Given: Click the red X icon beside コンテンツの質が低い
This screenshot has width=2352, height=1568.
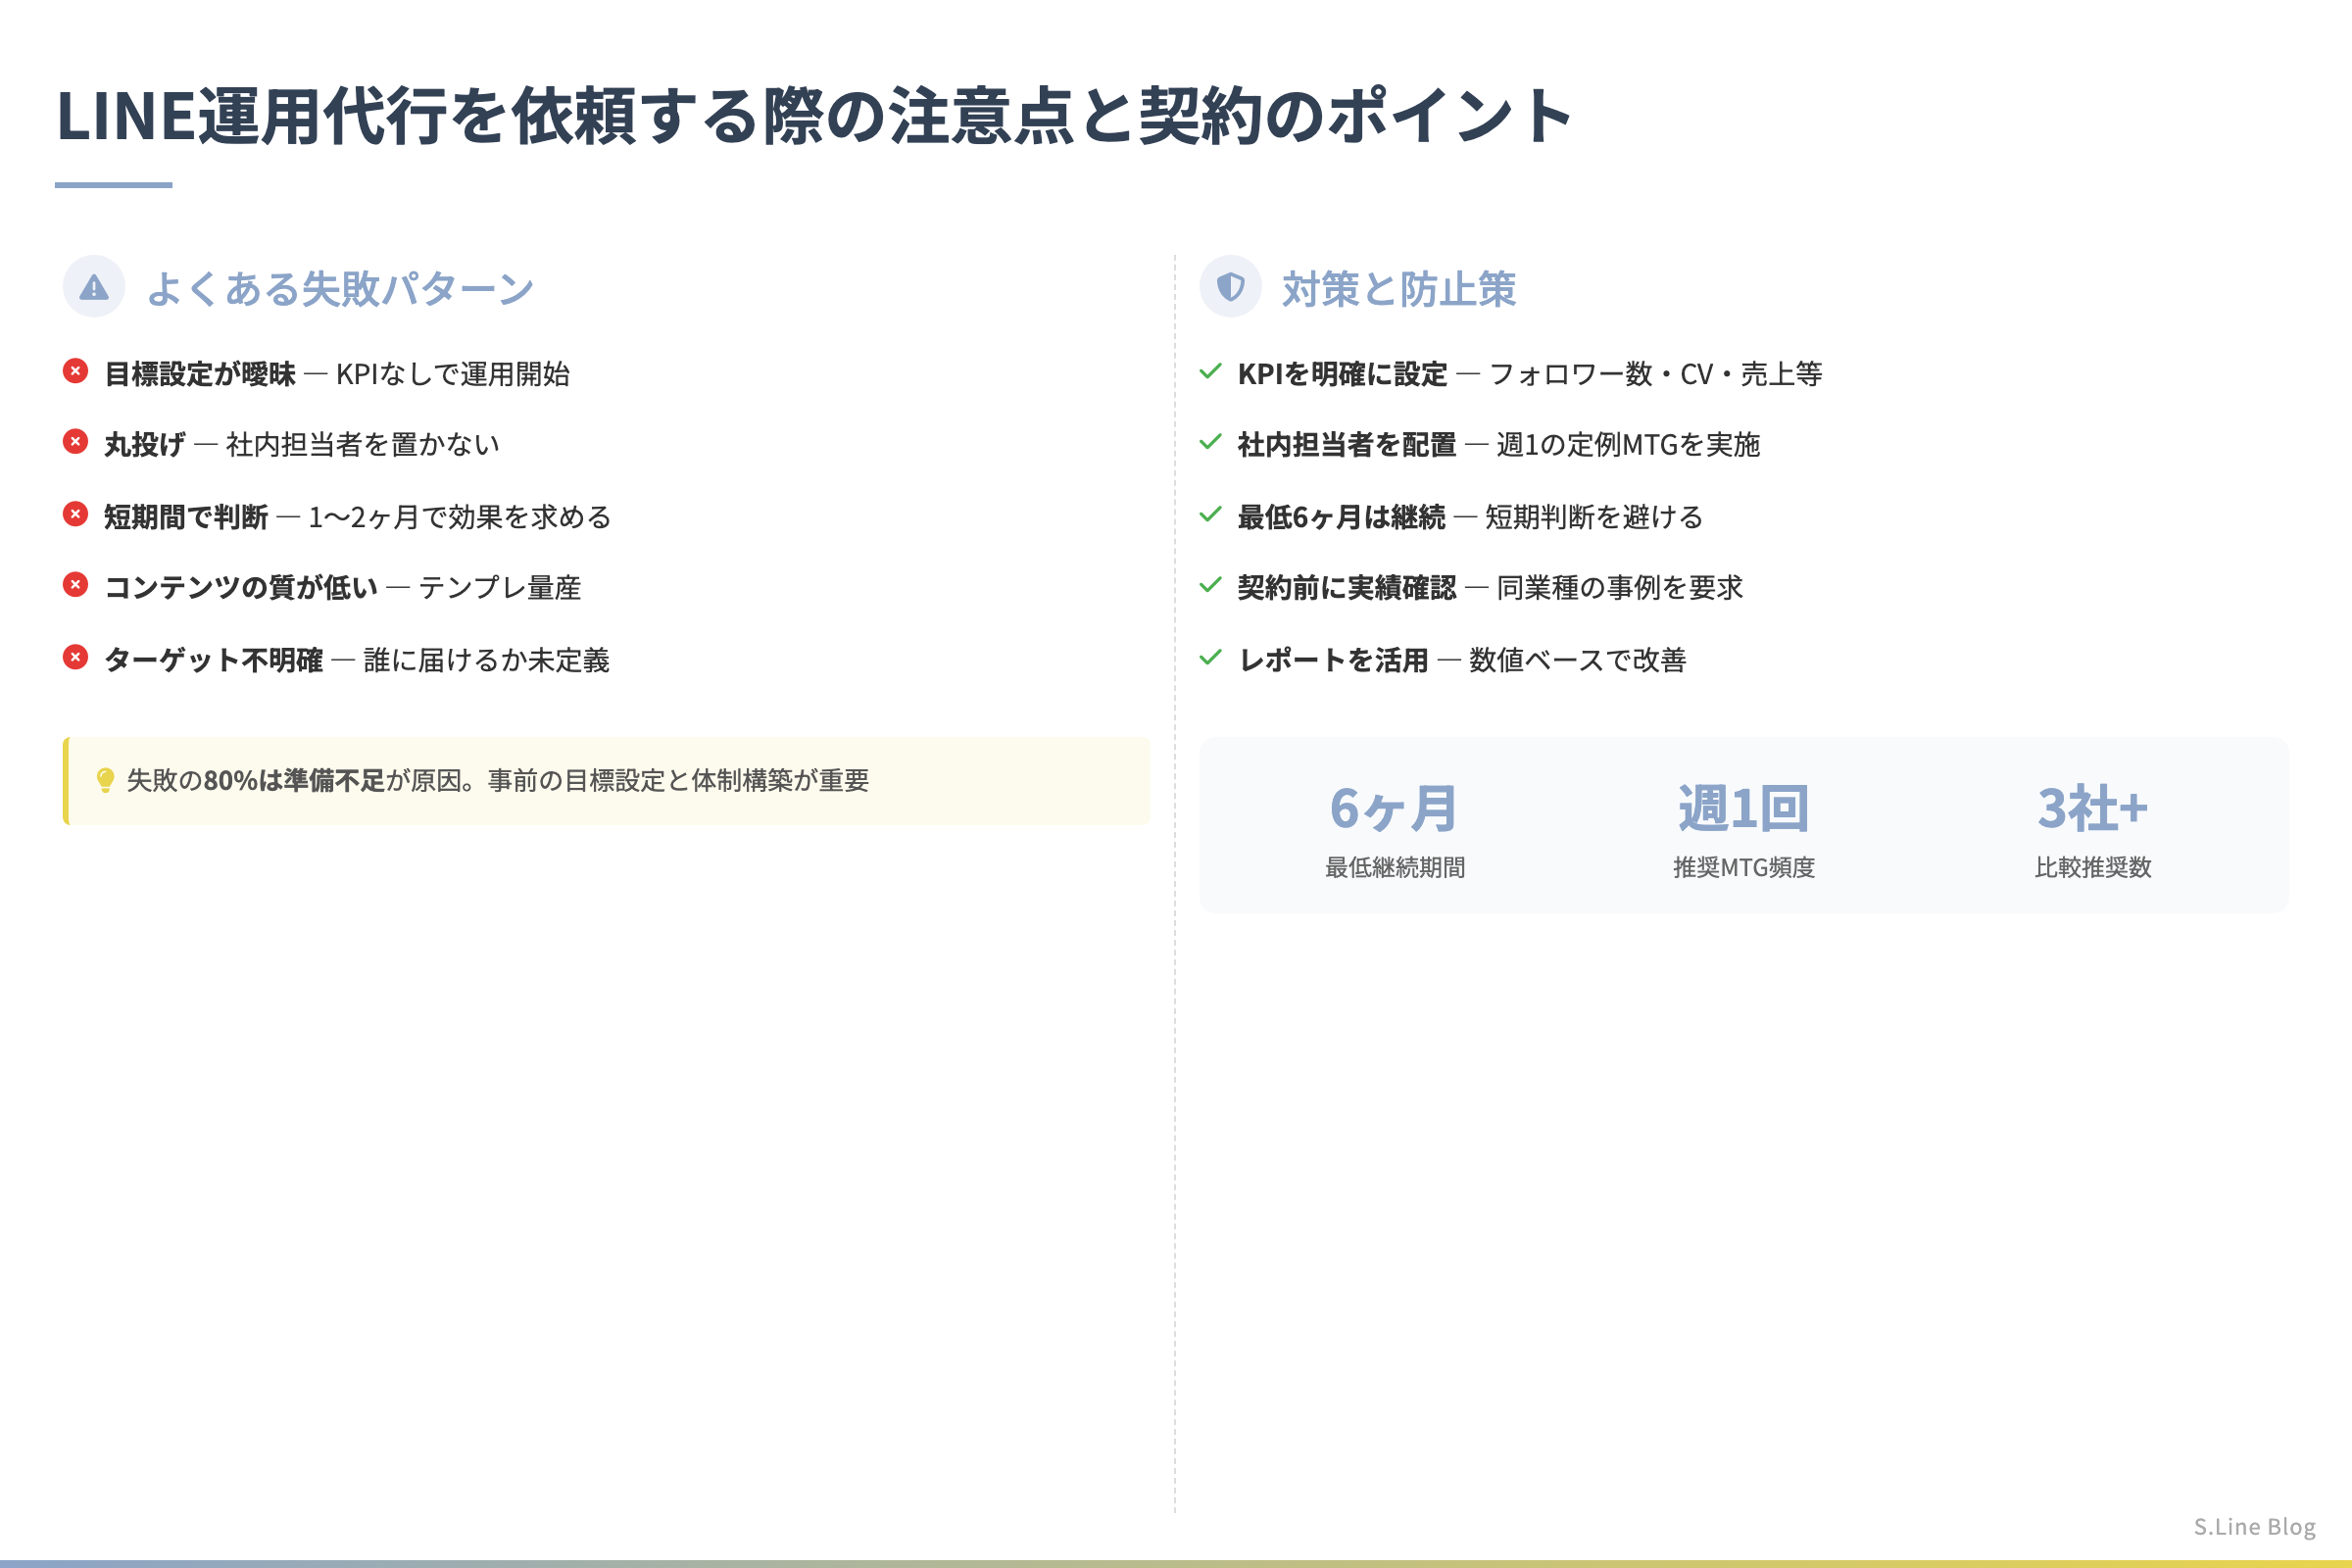Looking at the screenshot, I should 75,584.
